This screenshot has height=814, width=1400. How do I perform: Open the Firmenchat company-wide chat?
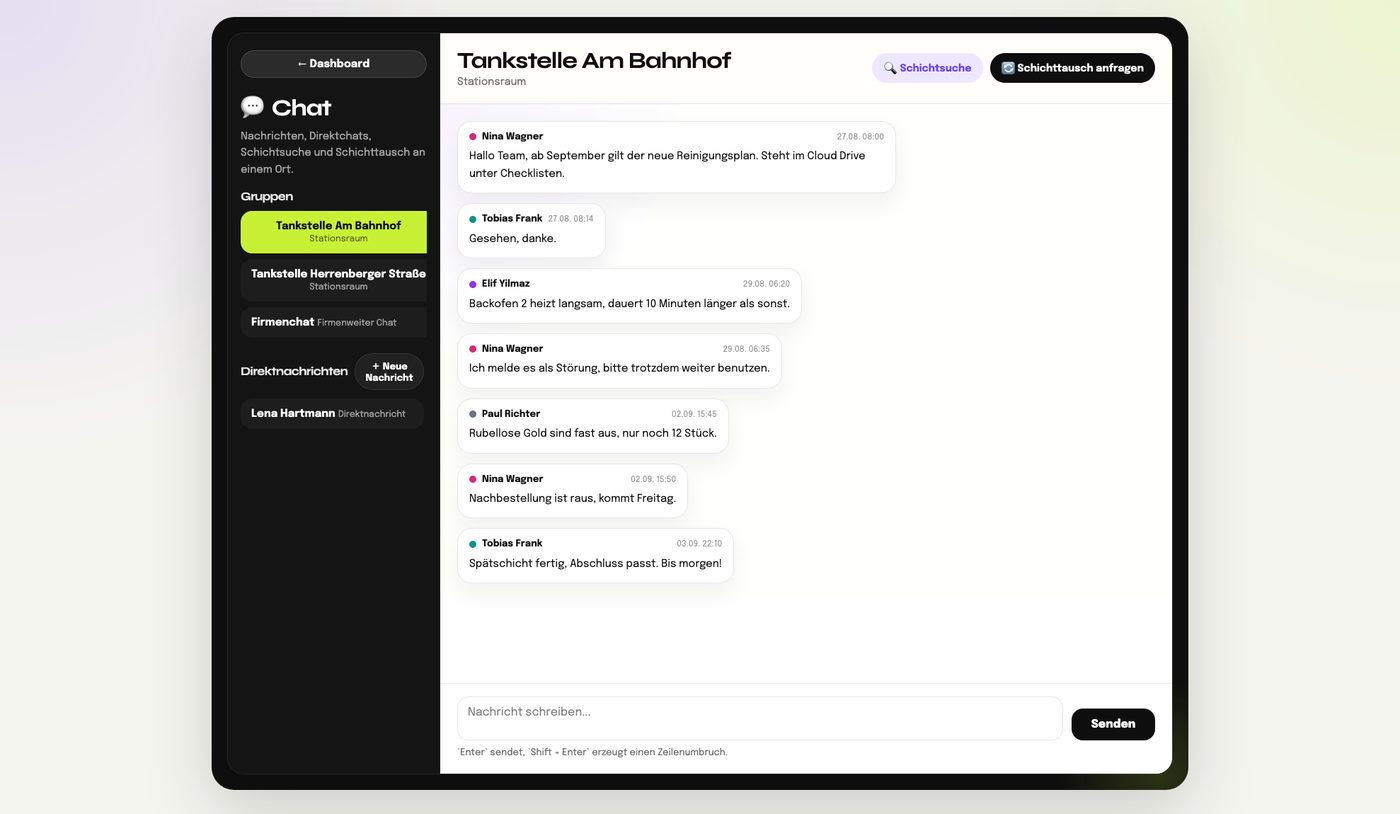click(334, 322)
